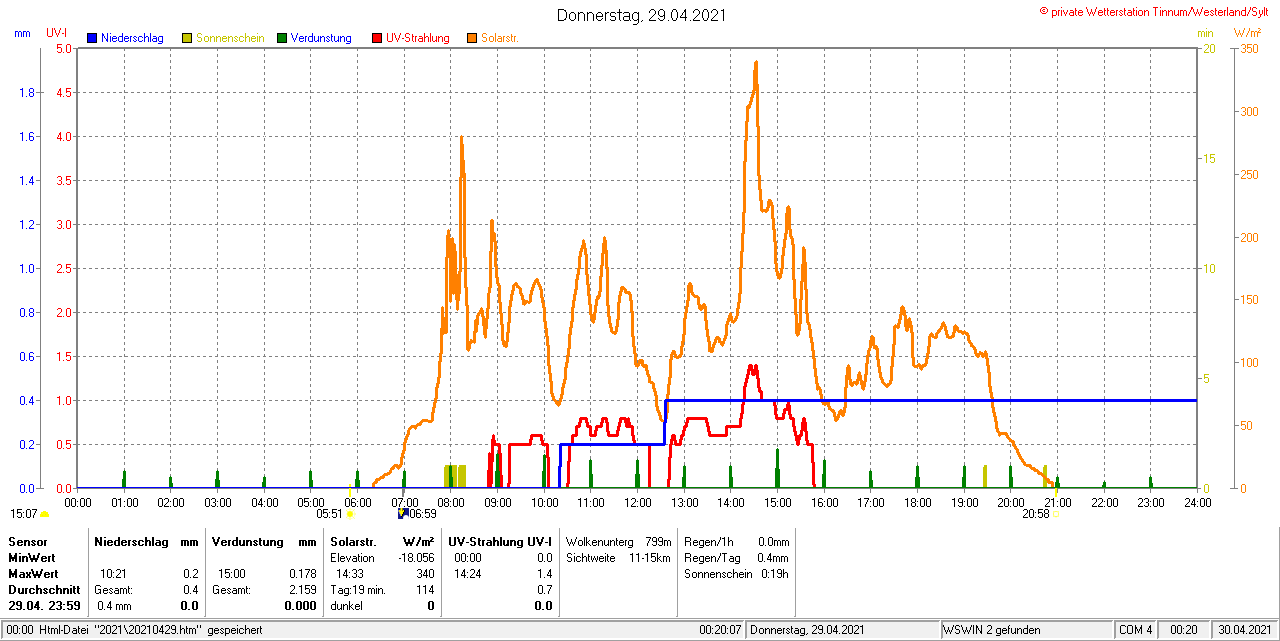Click the Verdunstung mm column header

pos(264,541)
